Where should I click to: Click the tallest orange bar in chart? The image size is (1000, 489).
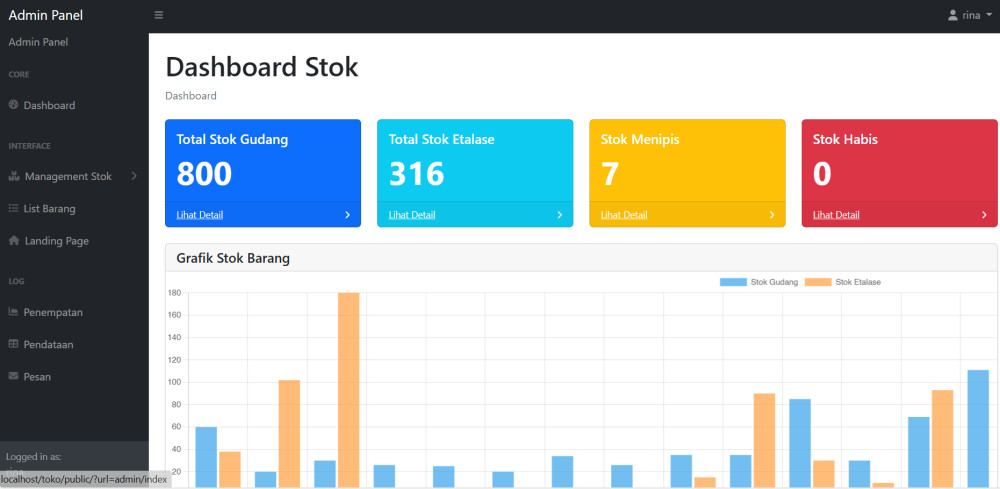tap(348, 390)
